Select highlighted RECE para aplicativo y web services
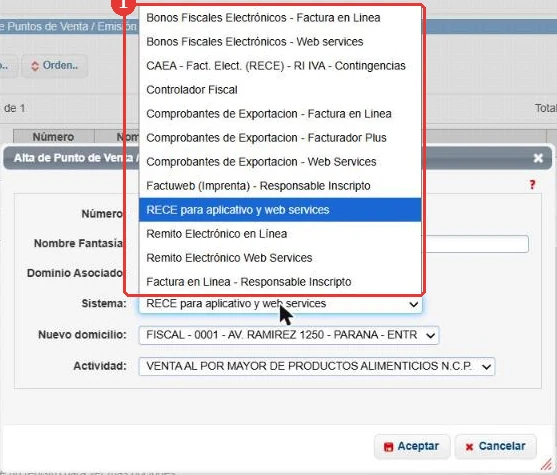Image resolution: width=557 pixels, height=475 pixels. coord(280,210)
